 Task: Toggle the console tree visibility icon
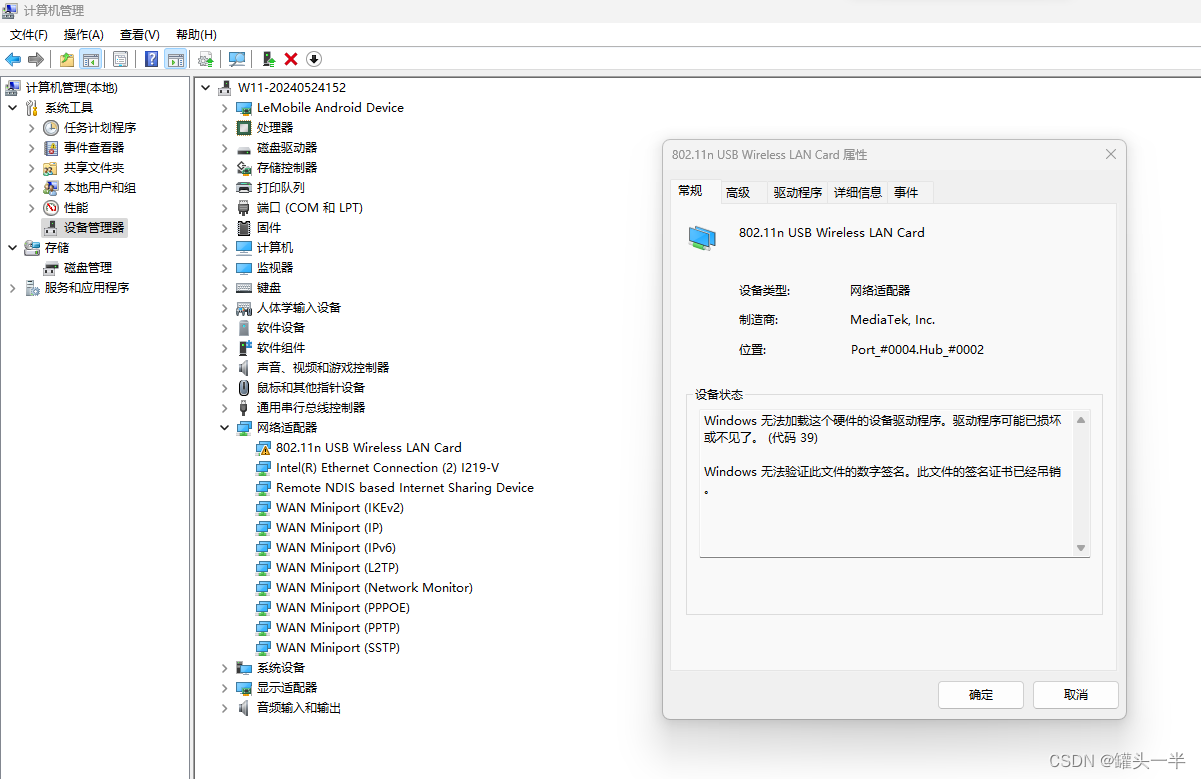91,59
